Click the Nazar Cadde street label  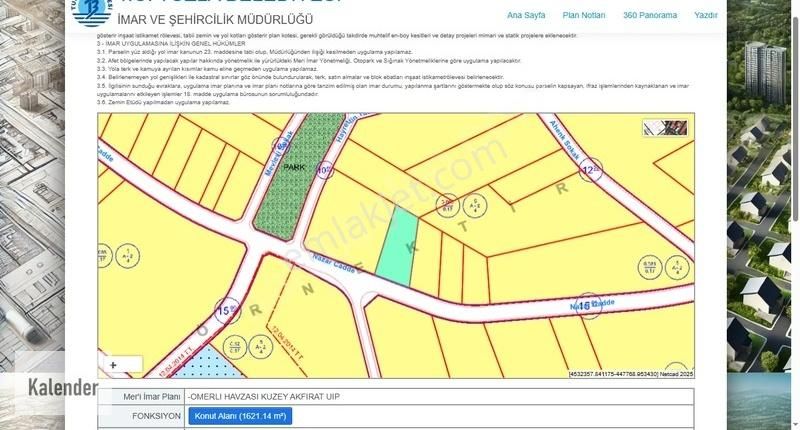tap(334, 263)
